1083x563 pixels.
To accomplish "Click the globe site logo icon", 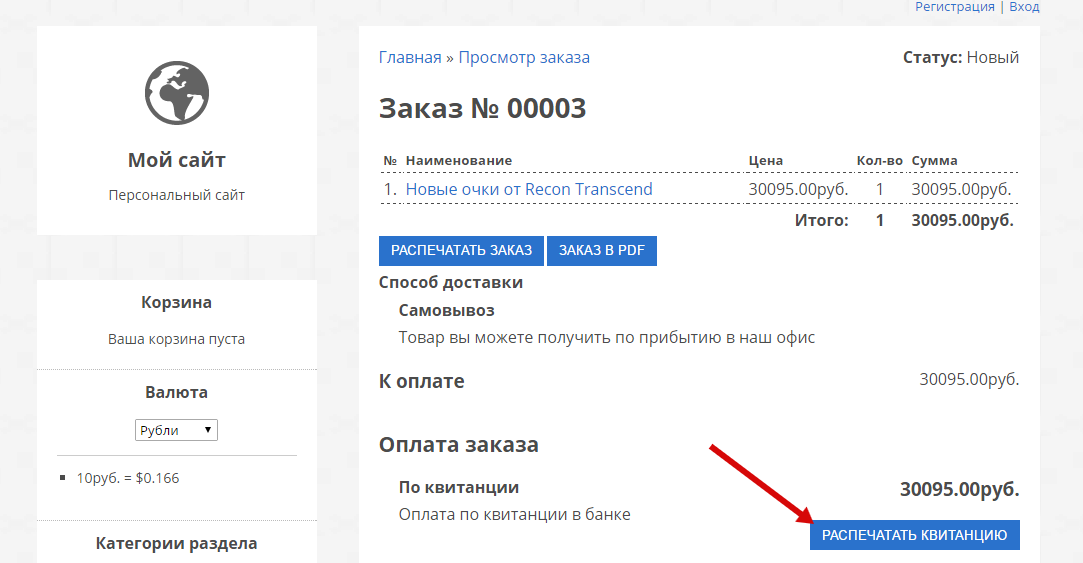I will tap(177, 93).
